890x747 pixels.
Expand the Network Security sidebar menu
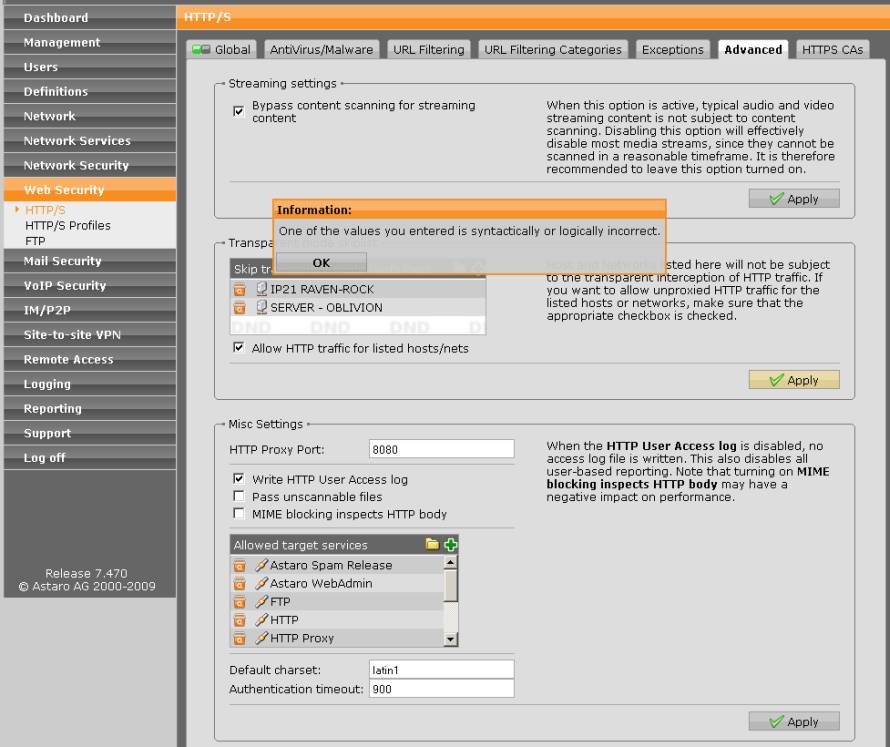coord(76,165)
